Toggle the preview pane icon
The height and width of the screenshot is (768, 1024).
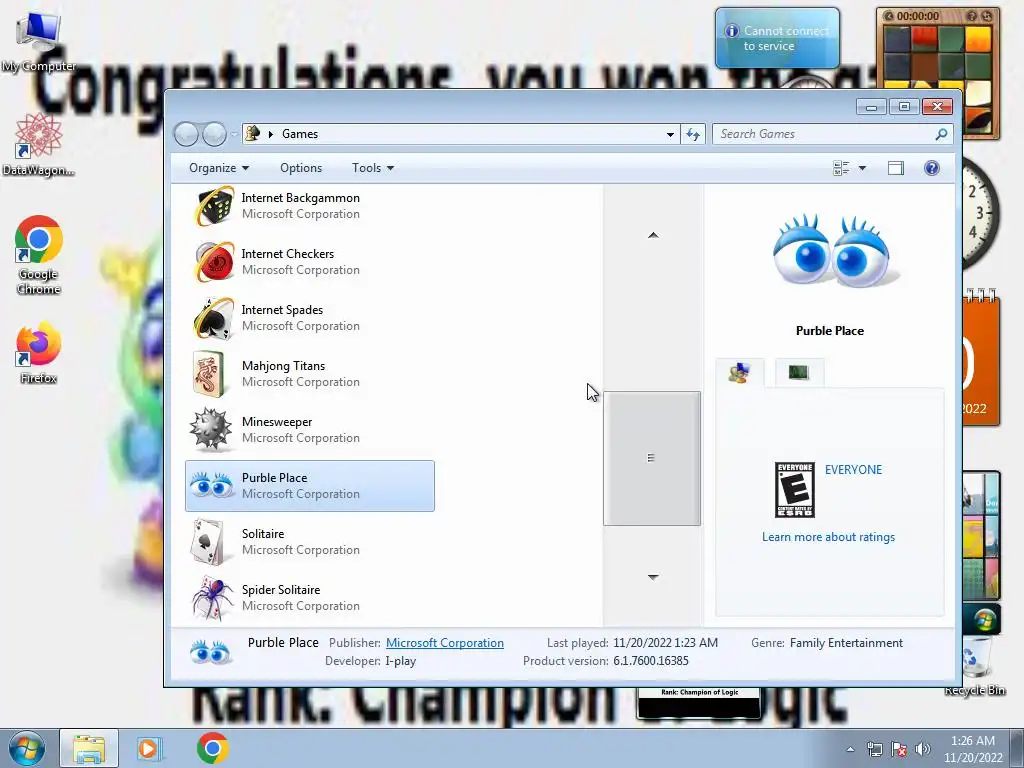(x=896, y=168)
